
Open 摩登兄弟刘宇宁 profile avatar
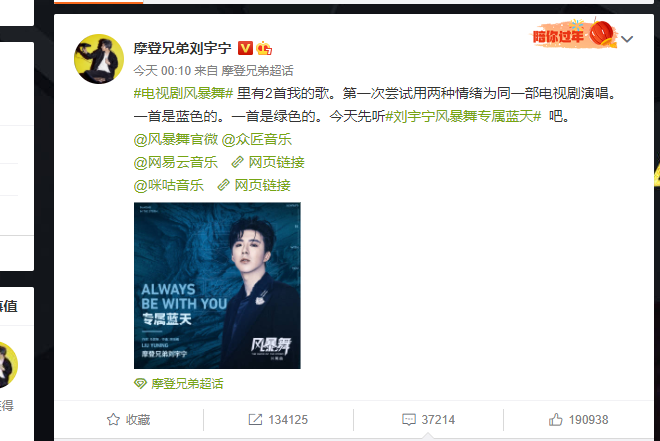99,59
